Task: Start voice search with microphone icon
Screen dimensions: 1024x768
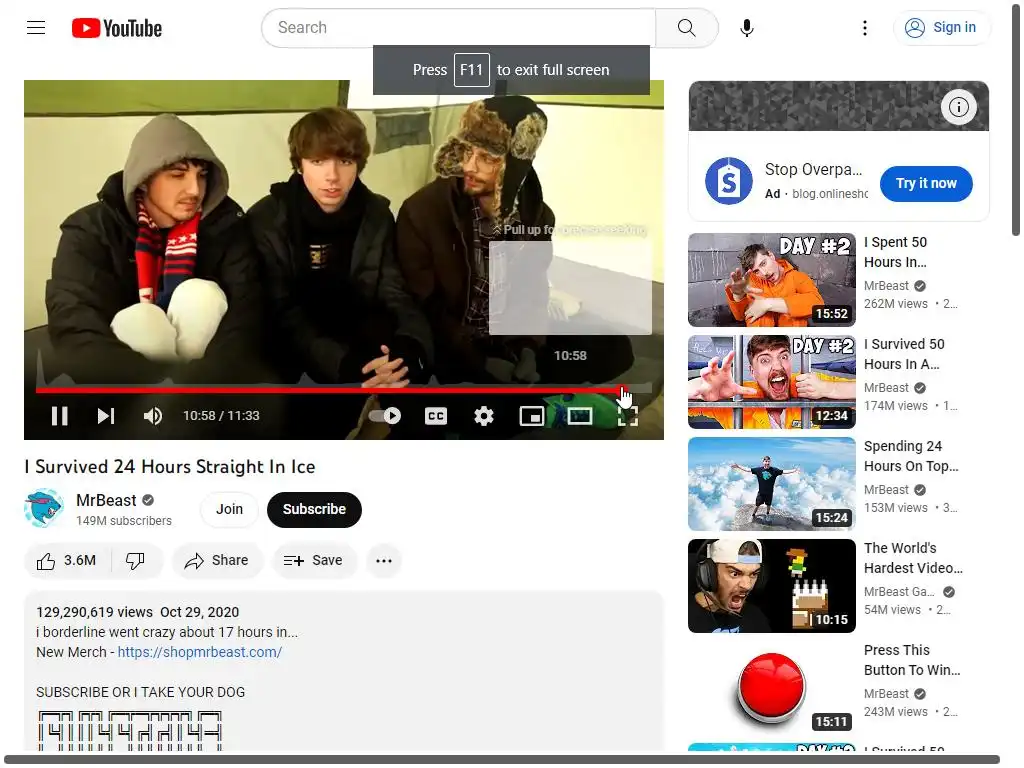Action: 746,28
